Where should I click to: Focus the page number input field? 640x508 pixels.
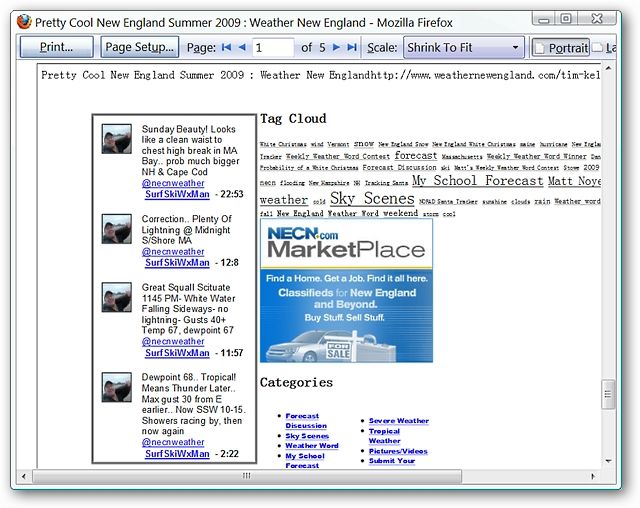273,48
